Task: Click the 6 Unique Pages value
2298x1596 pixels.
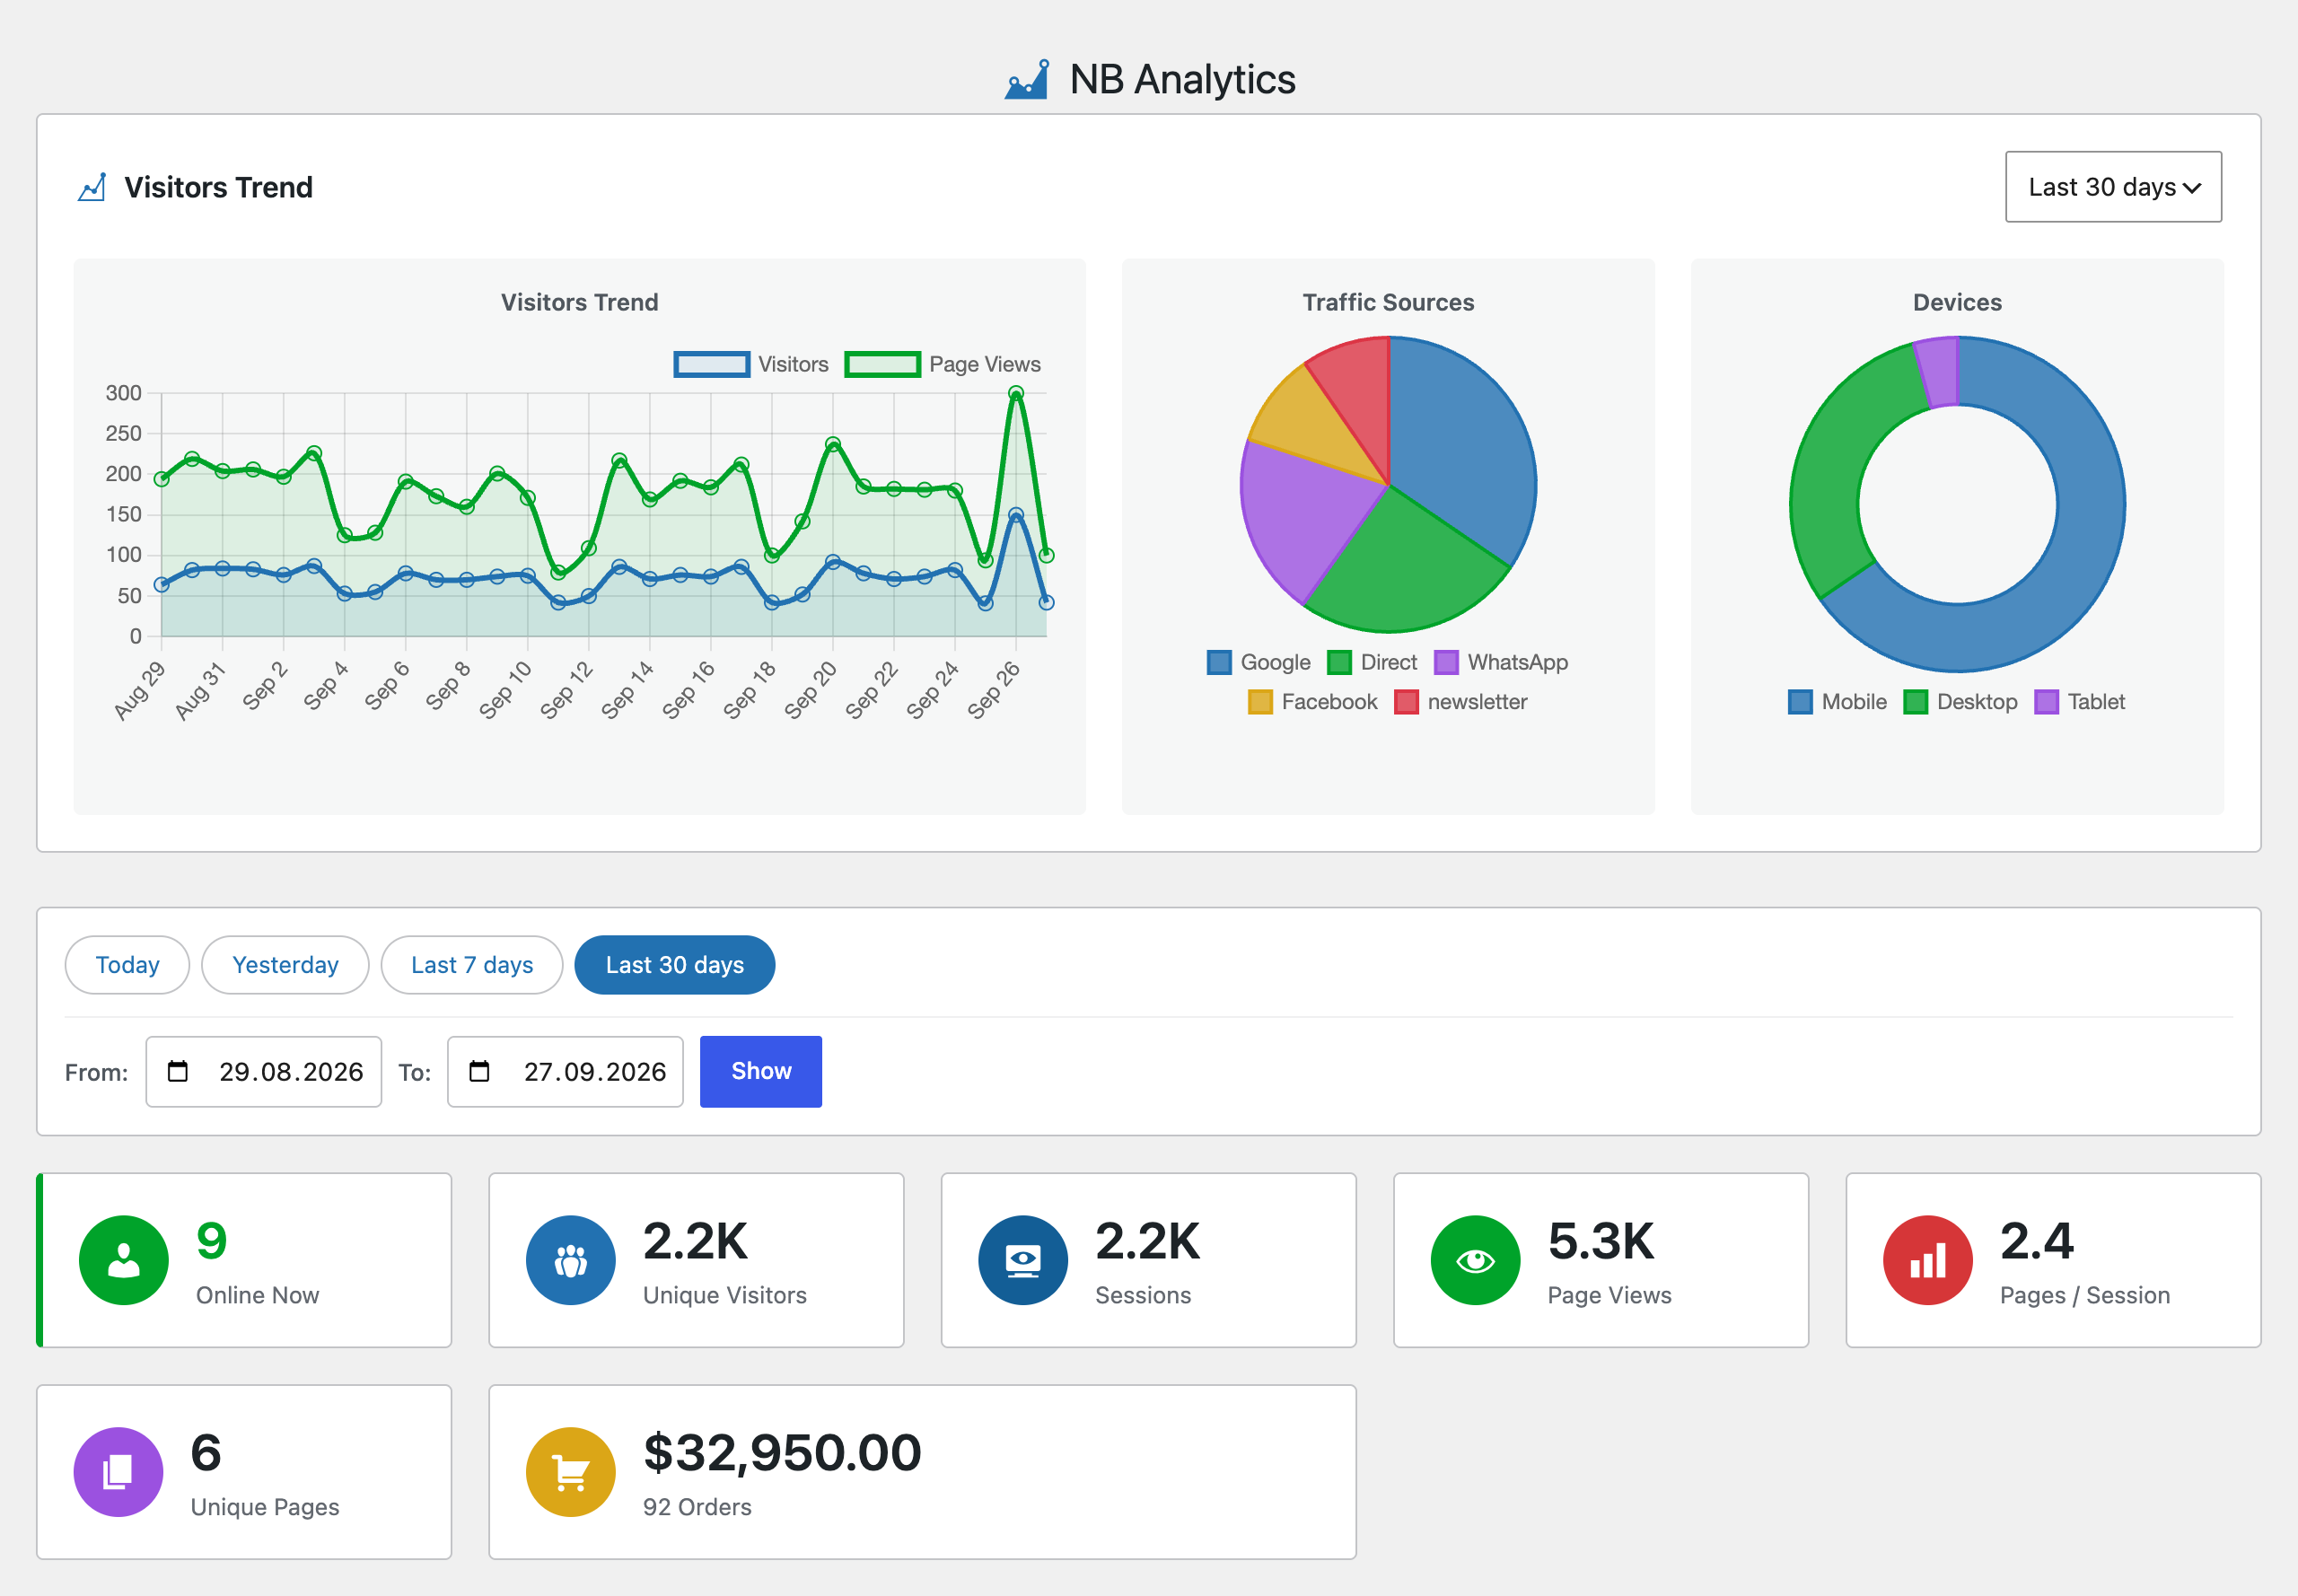Action: coord(206,1453)
